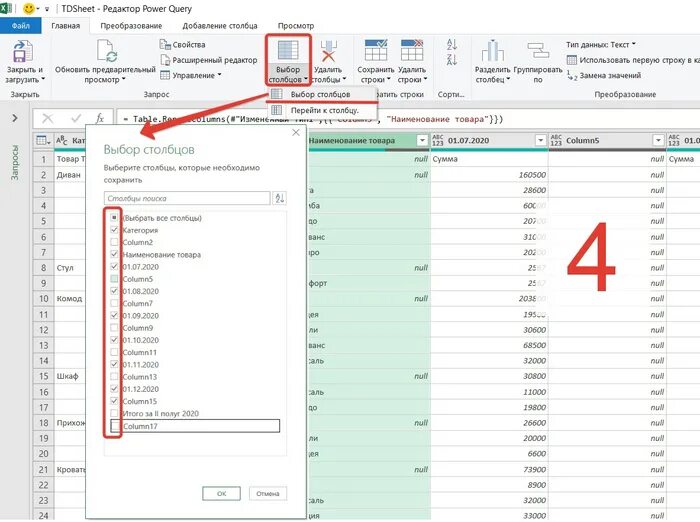This screenshot has width=700, height=522.
Task: Cancel formula with X icon
Action: pyautogui.click(x=47, y=118)
